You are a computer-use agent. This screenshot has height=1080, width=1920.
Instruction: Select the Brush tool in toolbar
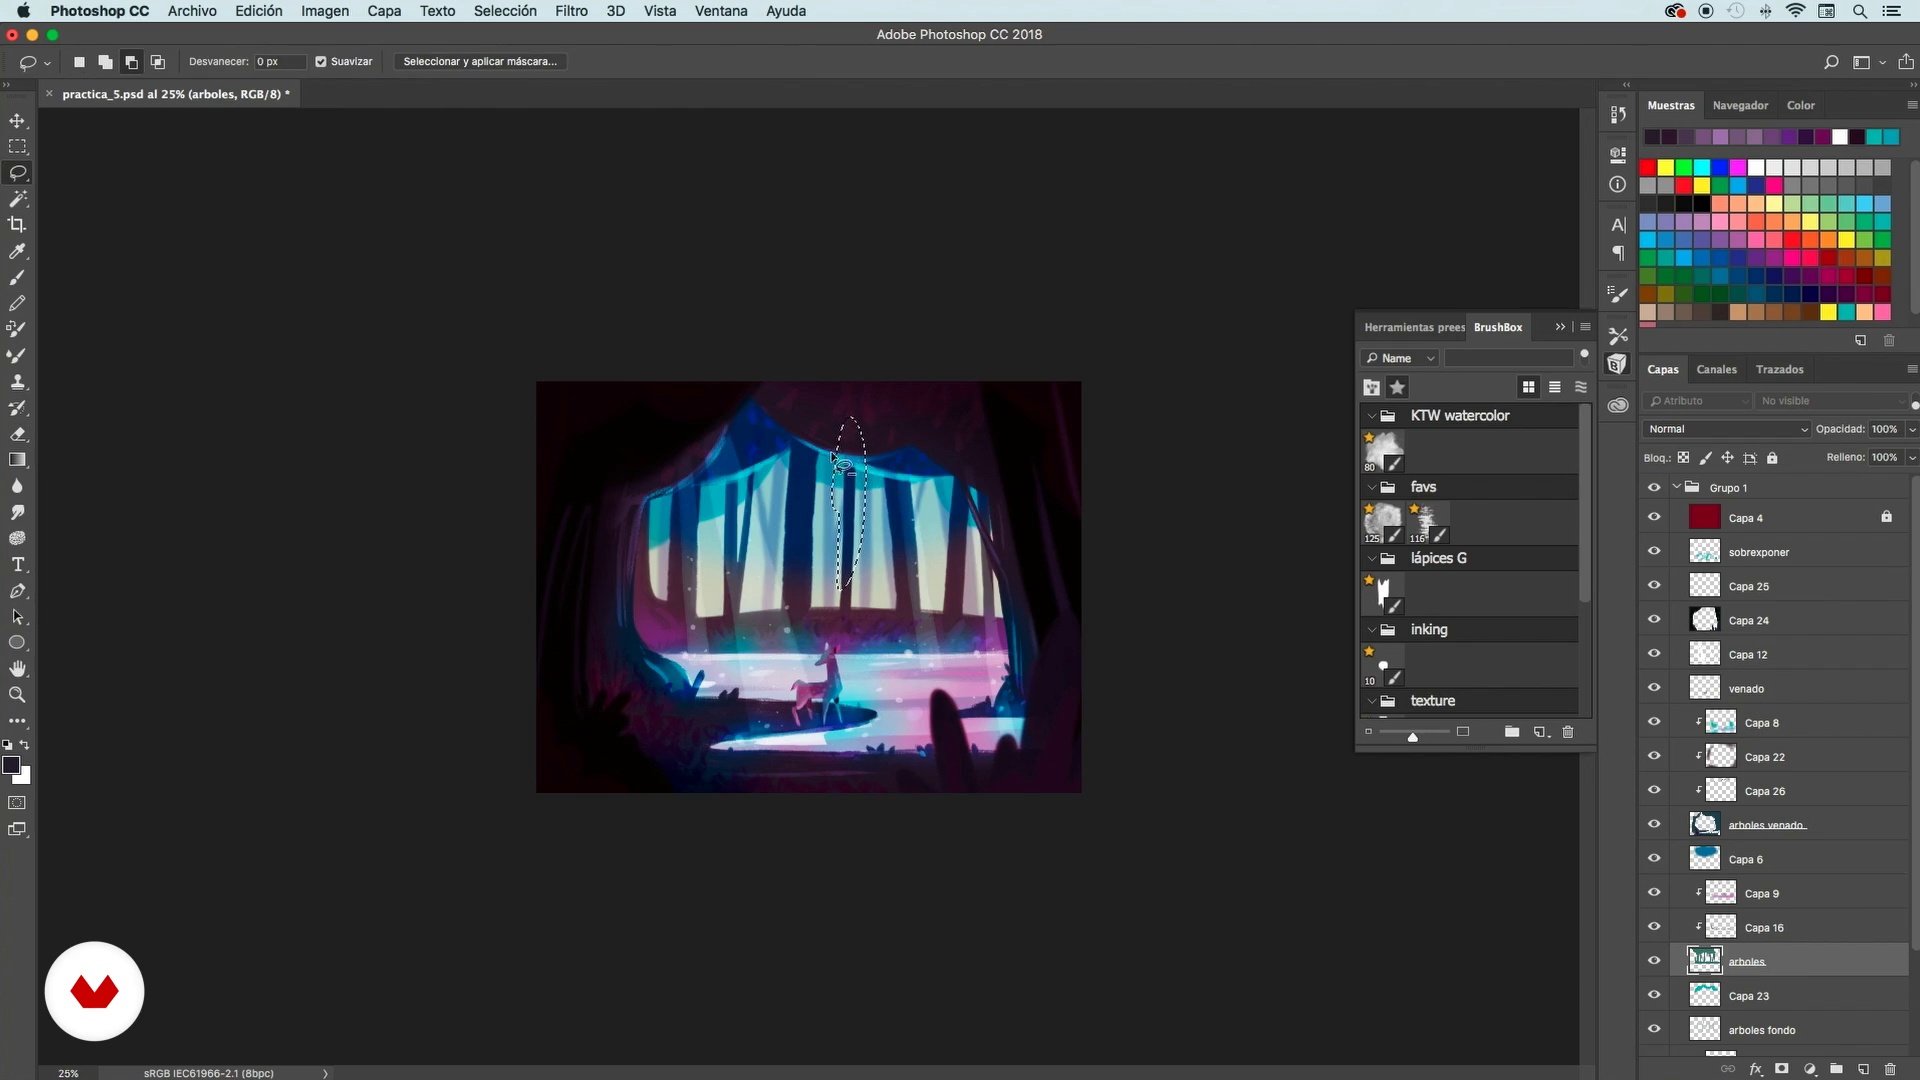click(18, 278)
